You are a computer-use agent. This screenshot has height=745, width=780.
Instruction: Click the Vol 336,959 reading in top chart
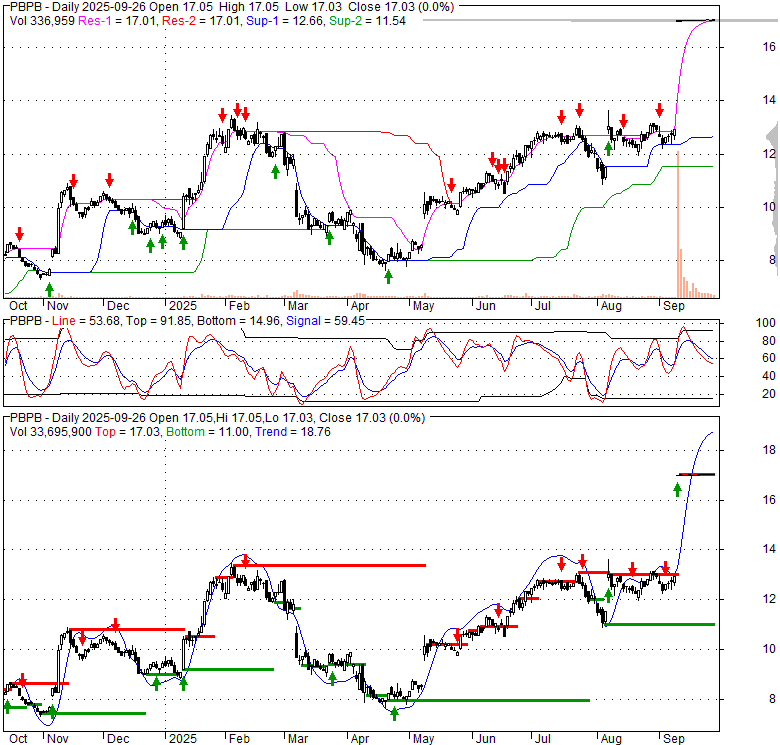click(x=42, y=21)
